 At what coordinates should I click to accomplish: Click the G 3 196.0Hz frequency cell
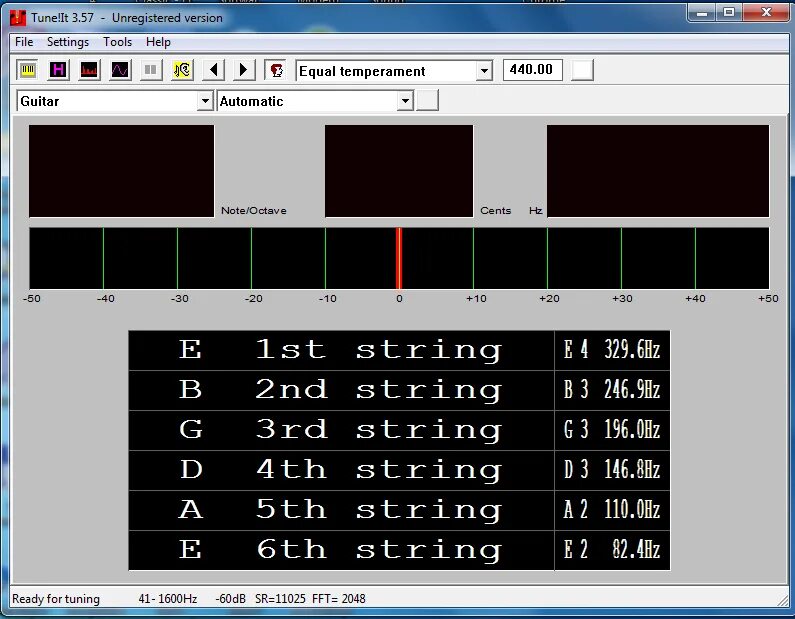pyautogui.click(x=612, y=430)
